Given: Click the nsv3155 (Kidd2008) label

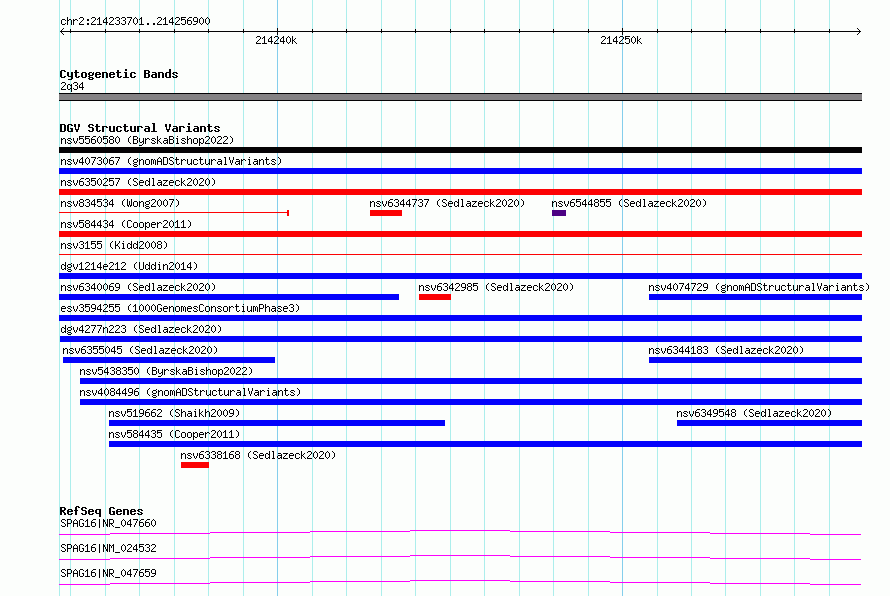Looking at the screenshot, I should point(114,245).
